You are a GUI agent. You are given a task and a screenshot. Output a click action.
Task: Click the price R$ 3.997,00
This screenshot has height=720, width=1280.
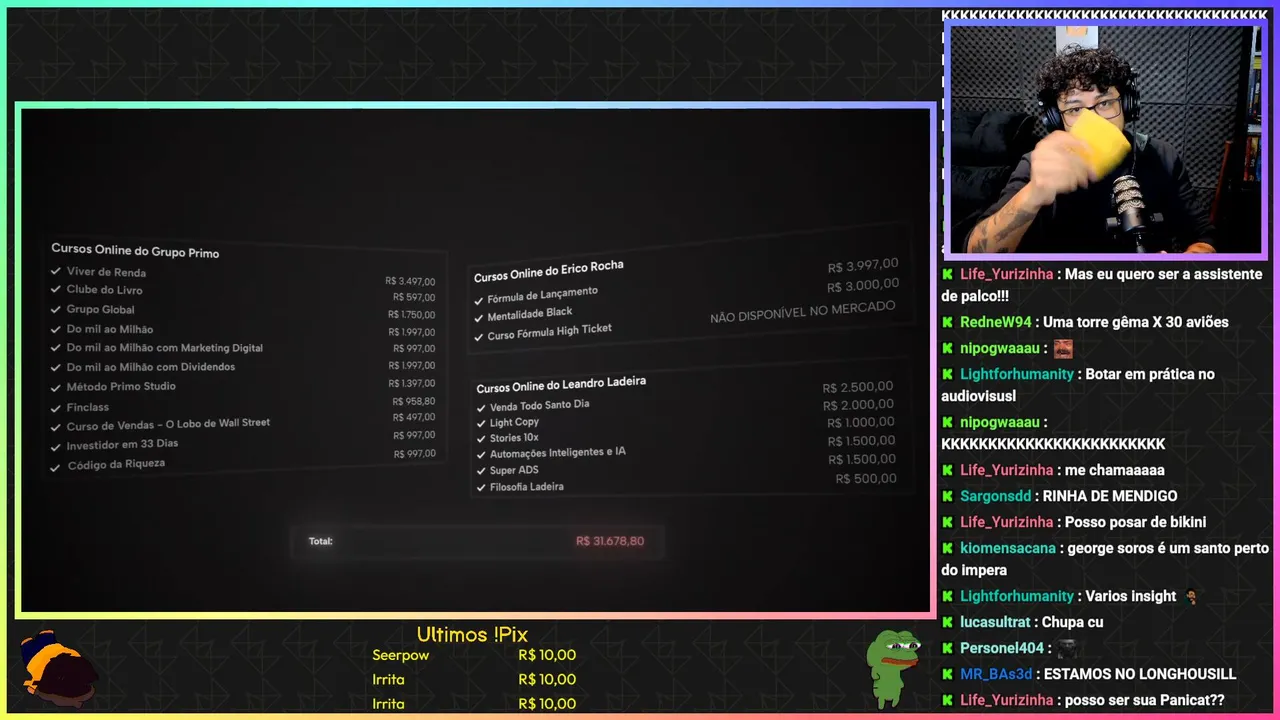863,266
